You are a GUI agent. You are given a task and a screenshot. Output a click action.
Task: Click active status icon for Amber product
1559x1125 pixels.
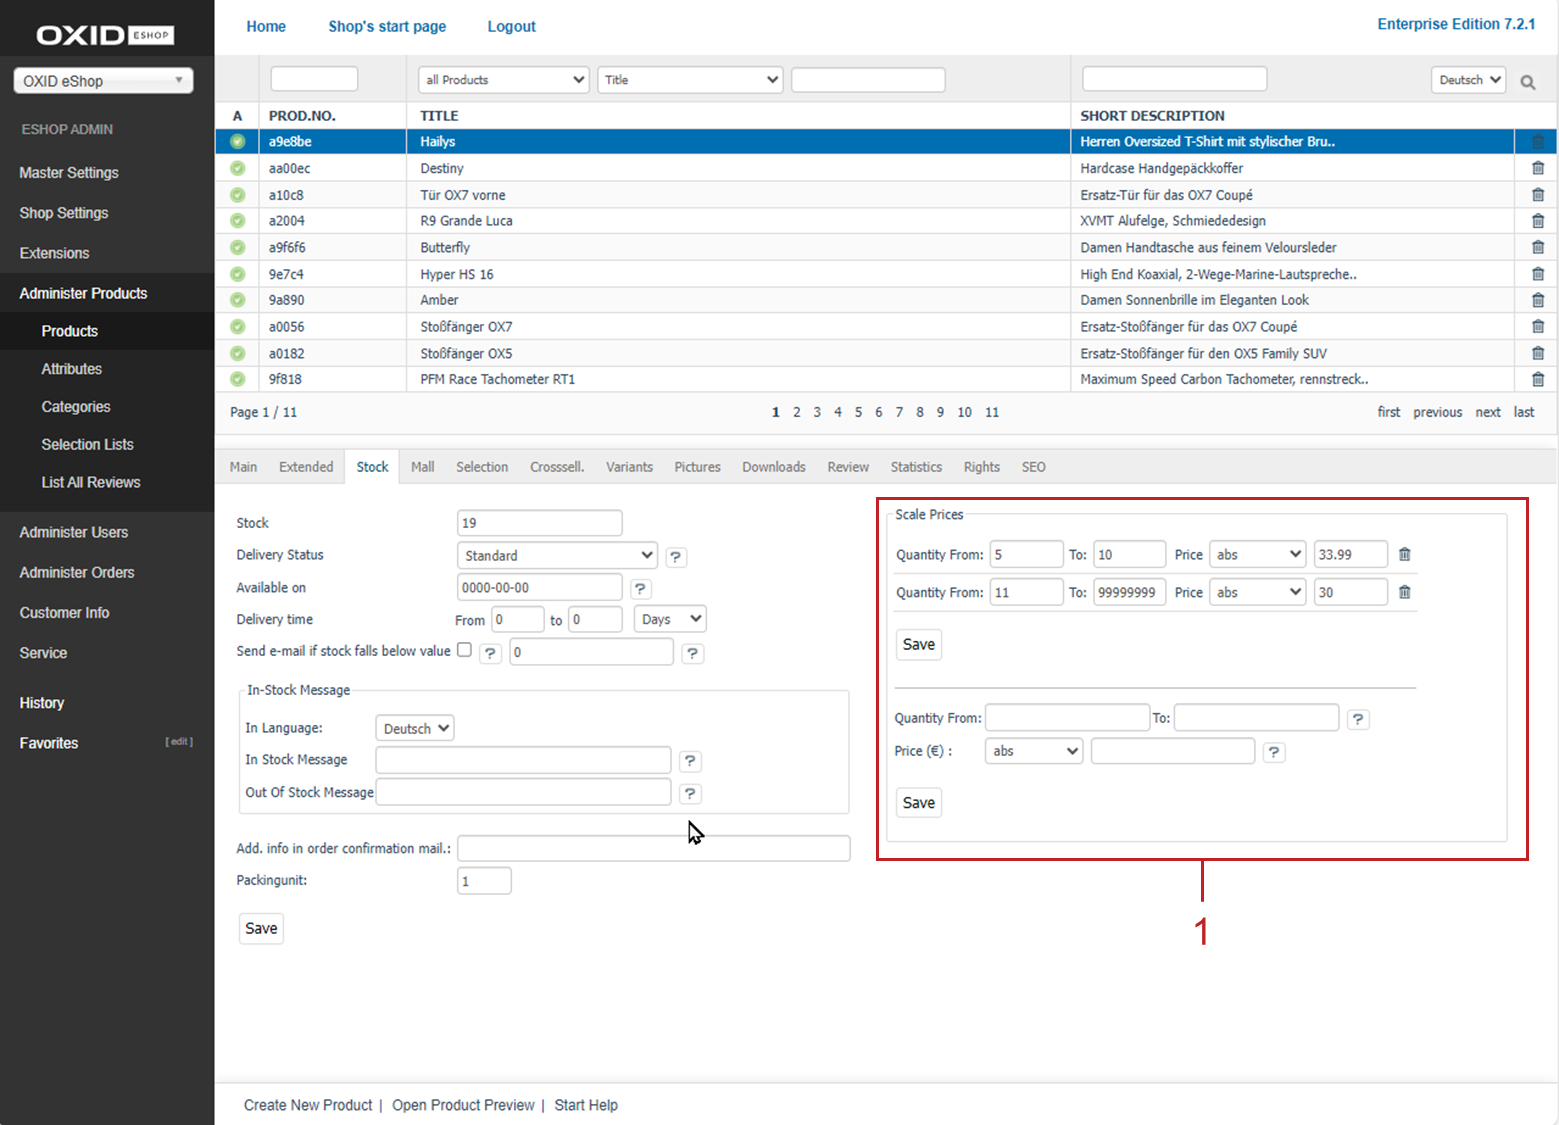pos(237,300)
